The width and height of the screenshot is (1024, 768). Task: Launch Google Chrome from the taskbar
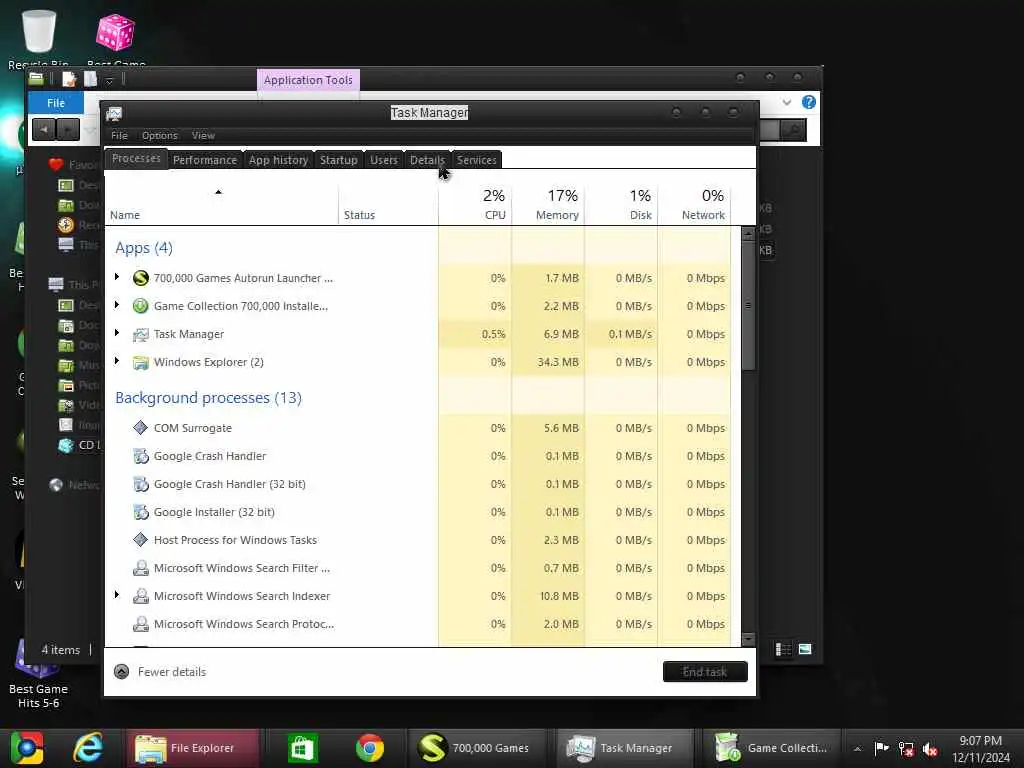[x=370, y=748]
